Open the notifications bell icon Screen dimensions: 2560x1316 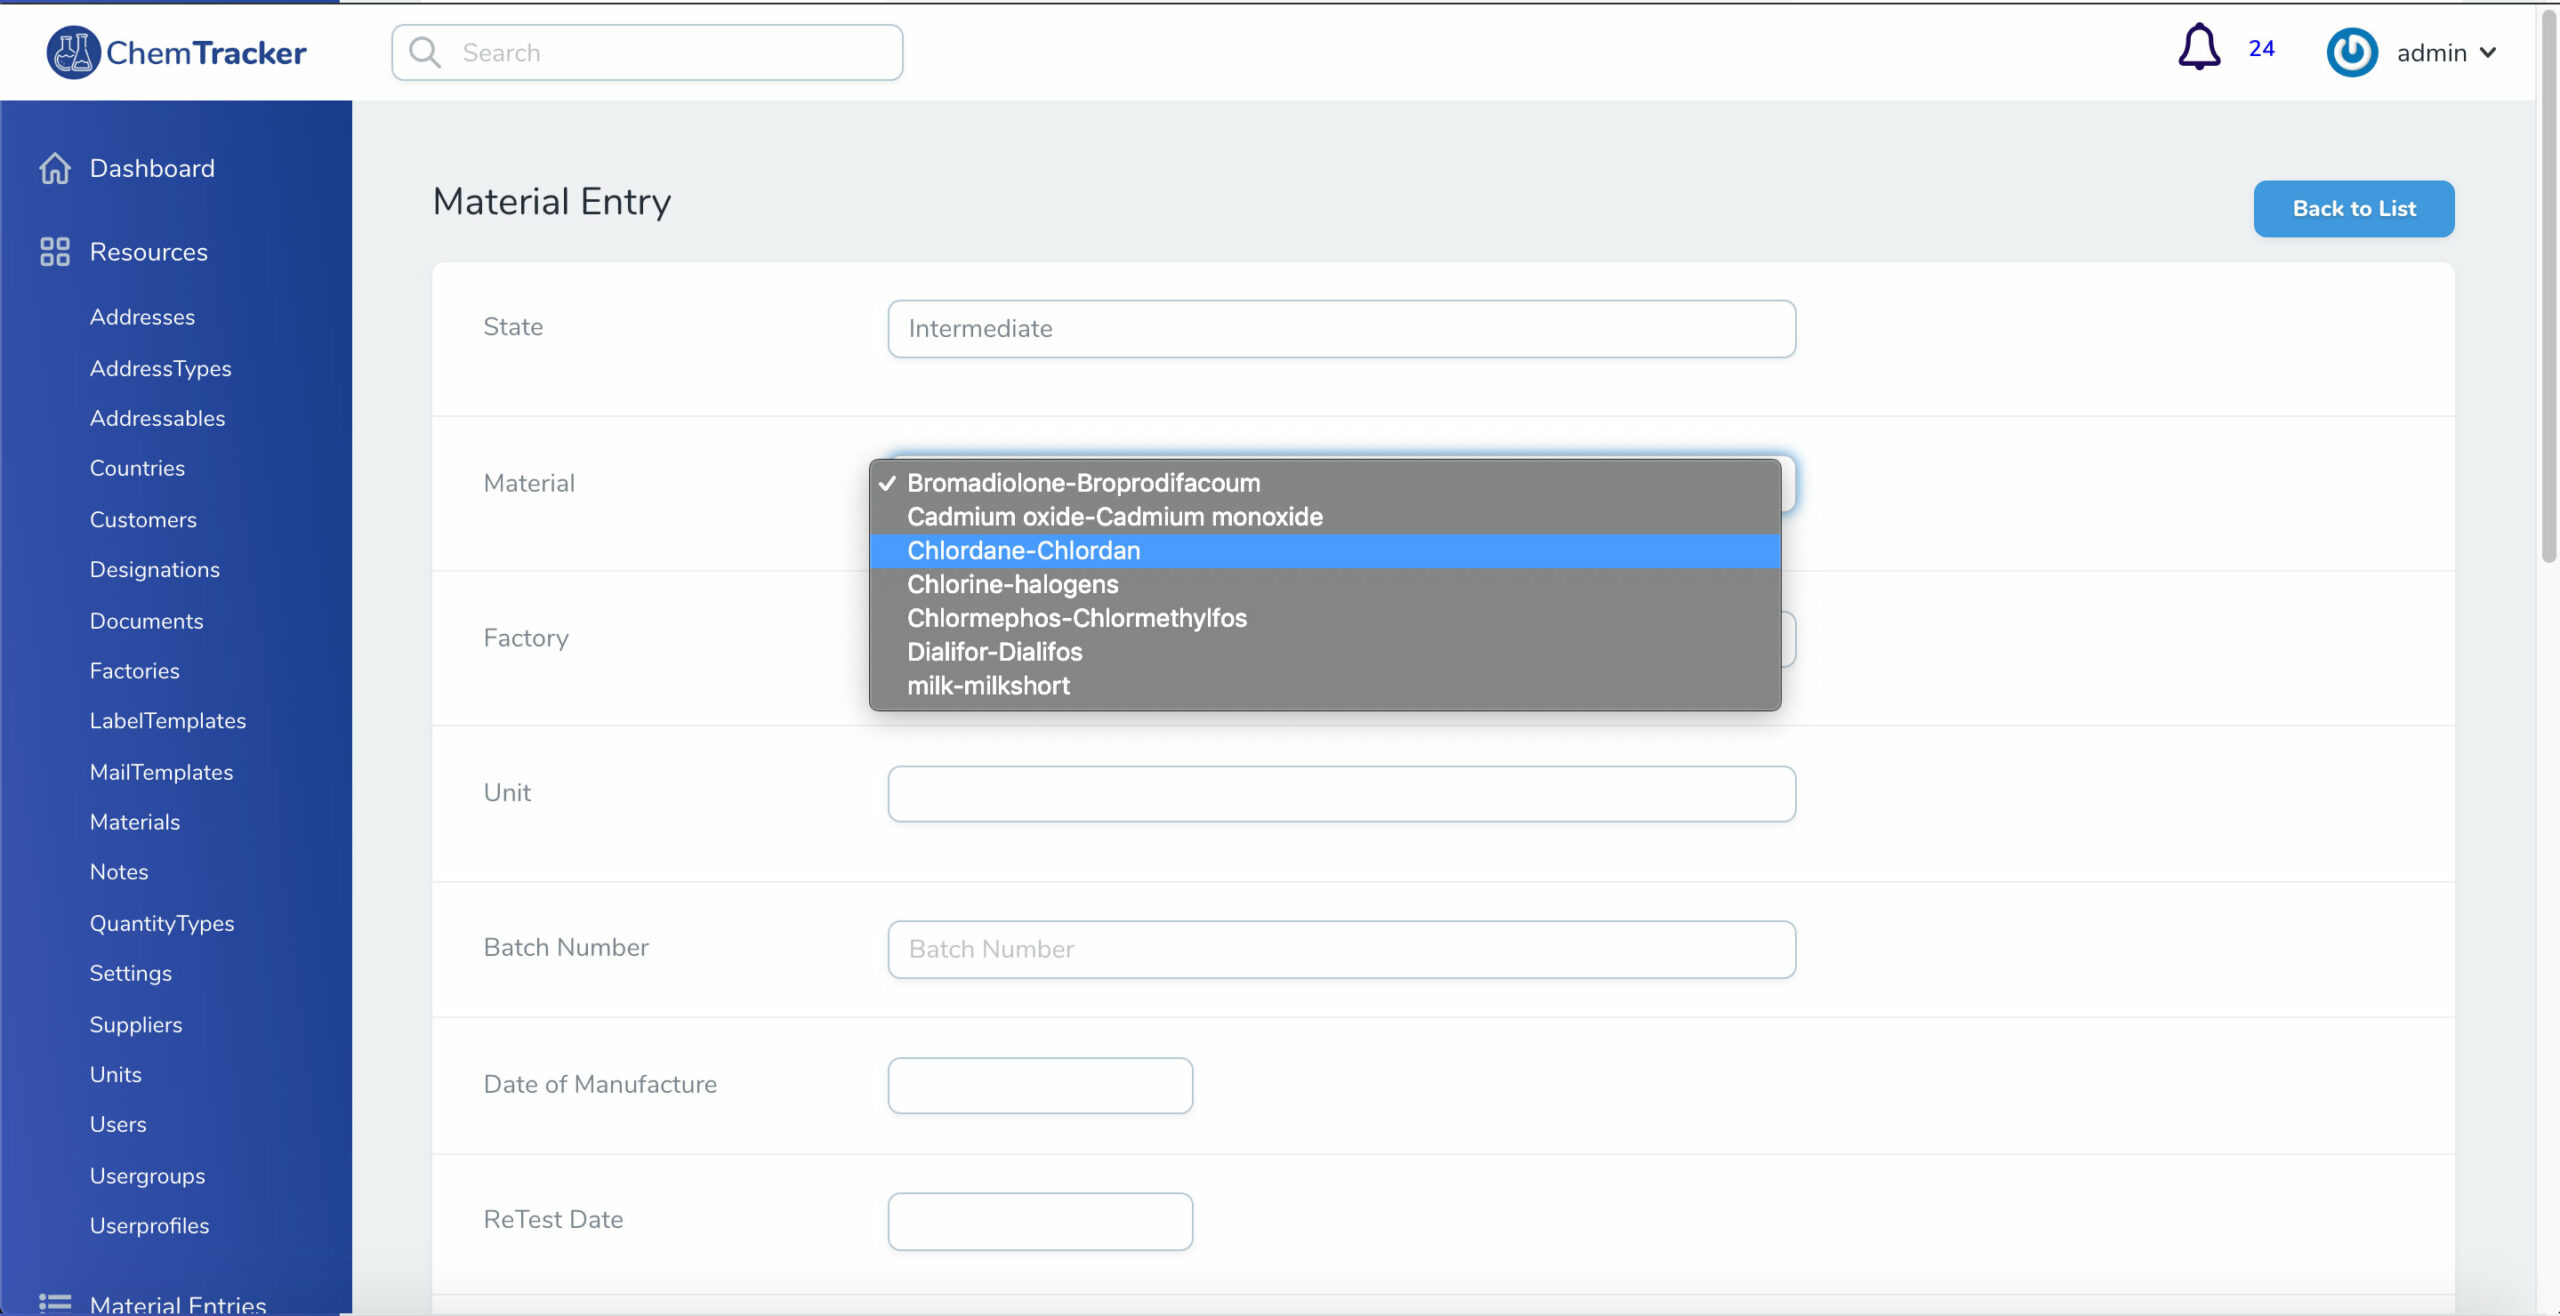[x=2198, y=48]
